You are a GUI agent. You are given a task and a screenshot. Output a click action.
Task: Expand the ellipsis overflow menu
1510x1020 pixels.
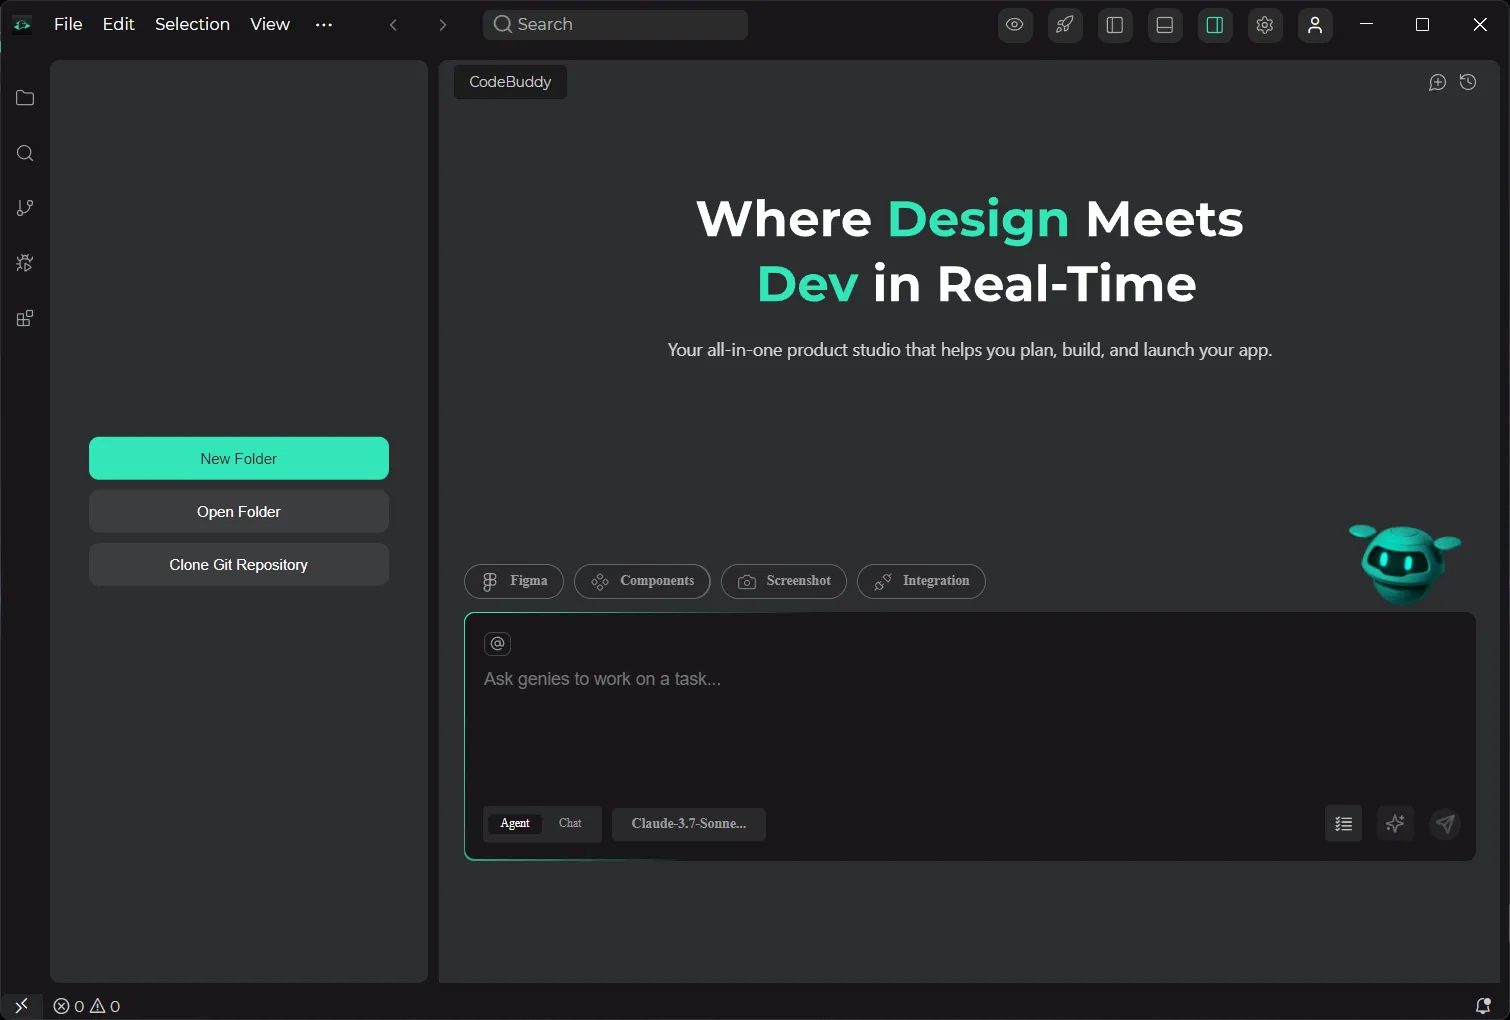click(x=323, y=25)
